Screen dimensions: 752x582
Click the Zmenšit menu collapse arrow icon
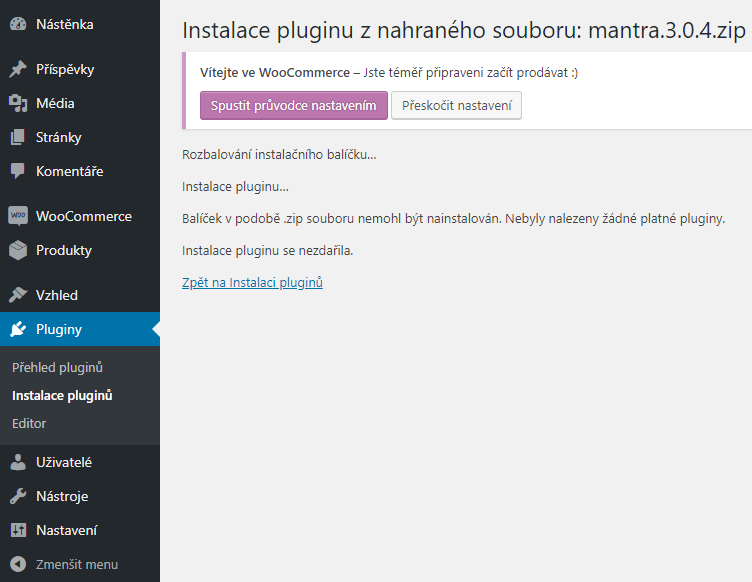[18, 564]
